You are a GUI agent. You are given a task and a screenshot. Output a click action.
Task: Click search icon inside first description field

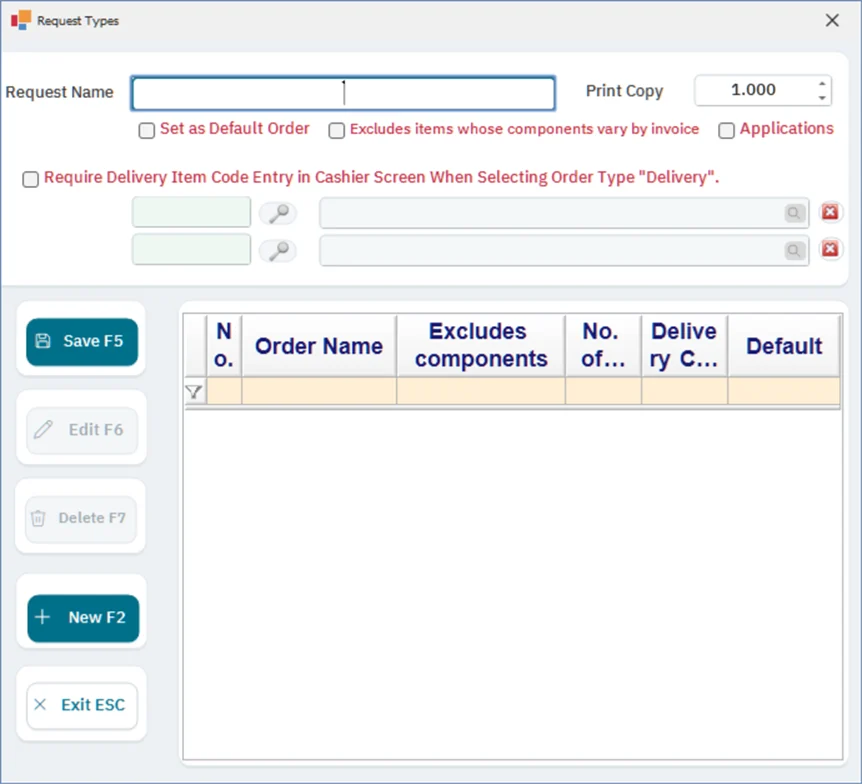coord(794,213)
